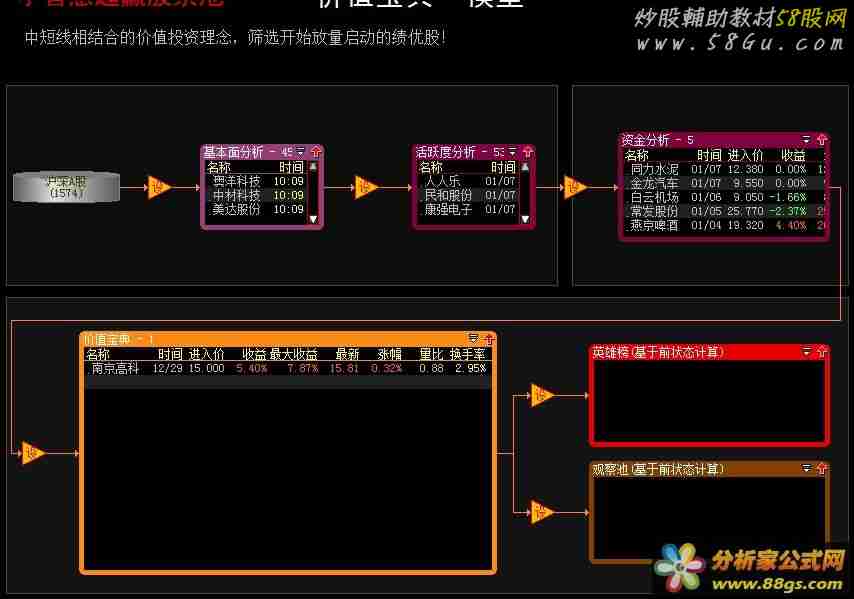854x599 pixels.
Task: Click 涨幅 column header in 价值宝典
Action: point(389,354)
